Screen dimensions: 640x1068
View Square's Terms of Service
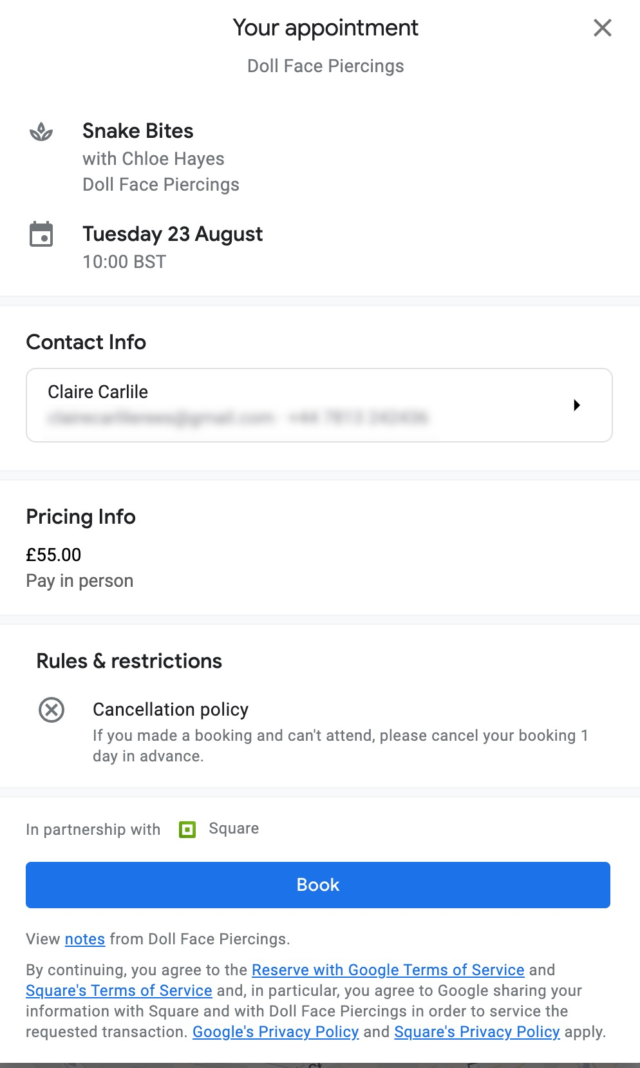click(x=119, y=990)
